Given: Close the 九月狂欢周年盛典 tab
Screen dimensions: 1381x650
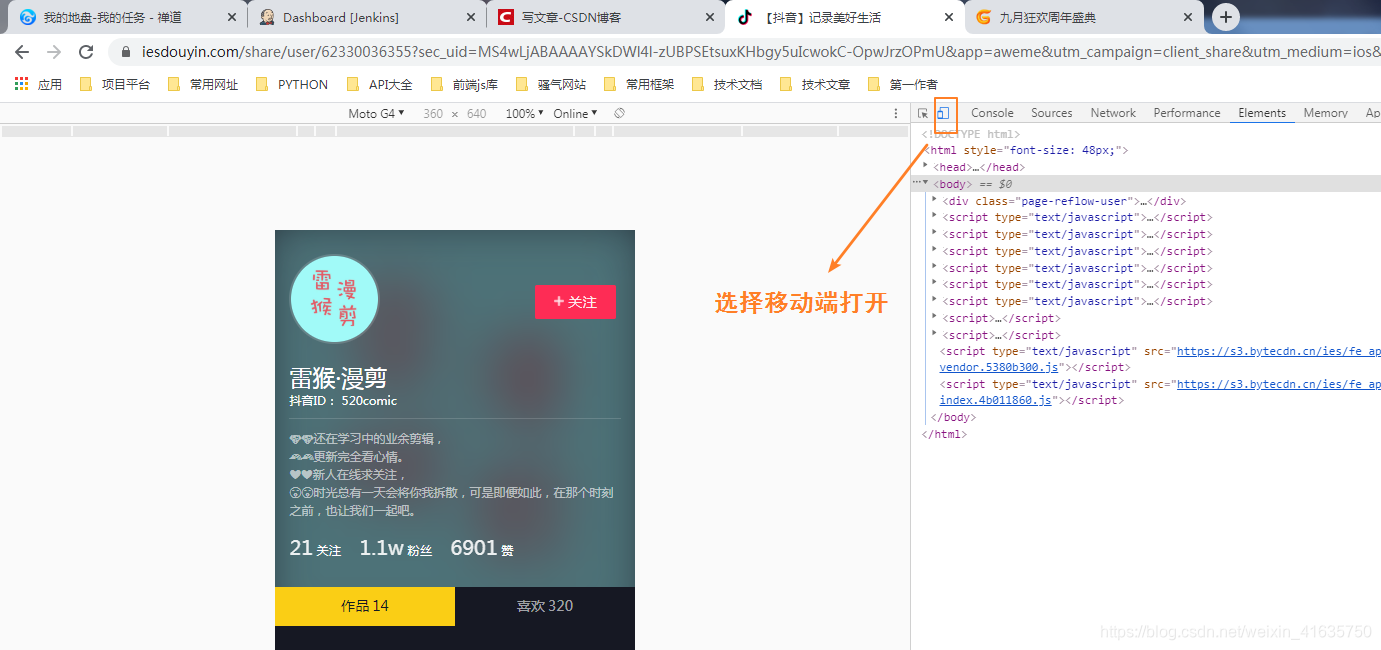Looking at the screenshot, I should [1188, 17].
